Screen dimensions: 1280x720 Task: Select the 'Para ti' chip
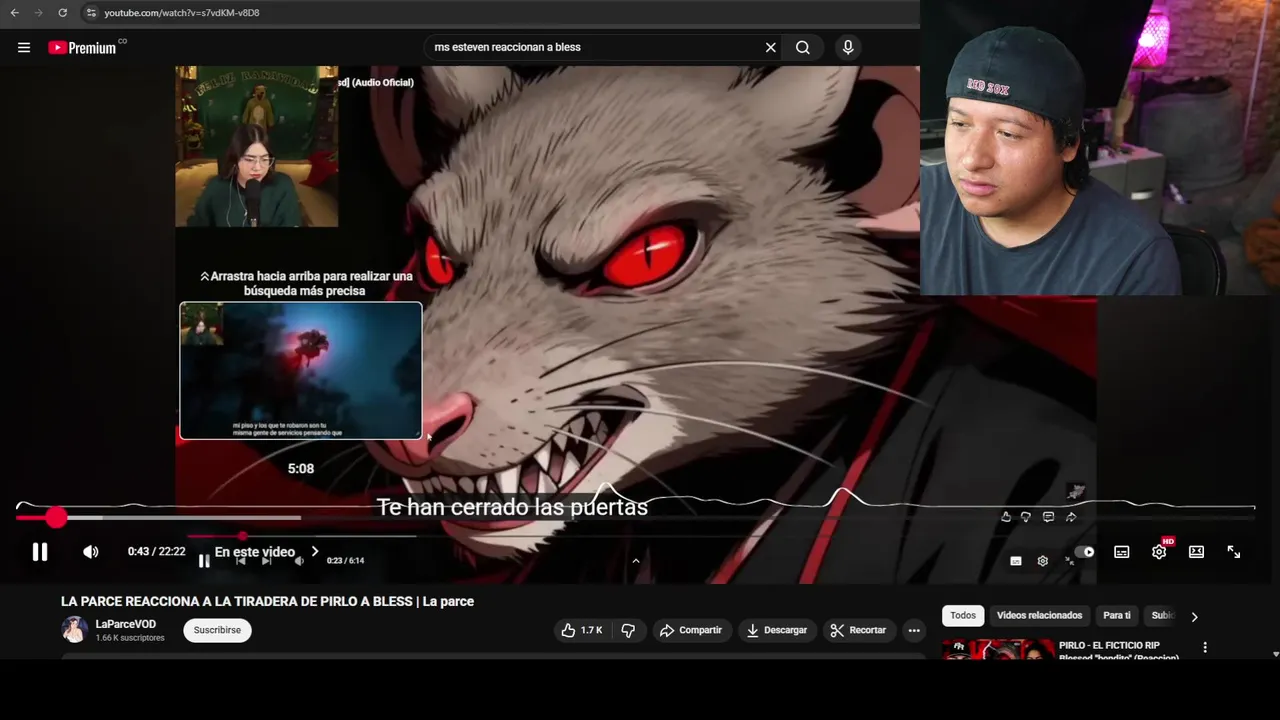[1117, 616]
